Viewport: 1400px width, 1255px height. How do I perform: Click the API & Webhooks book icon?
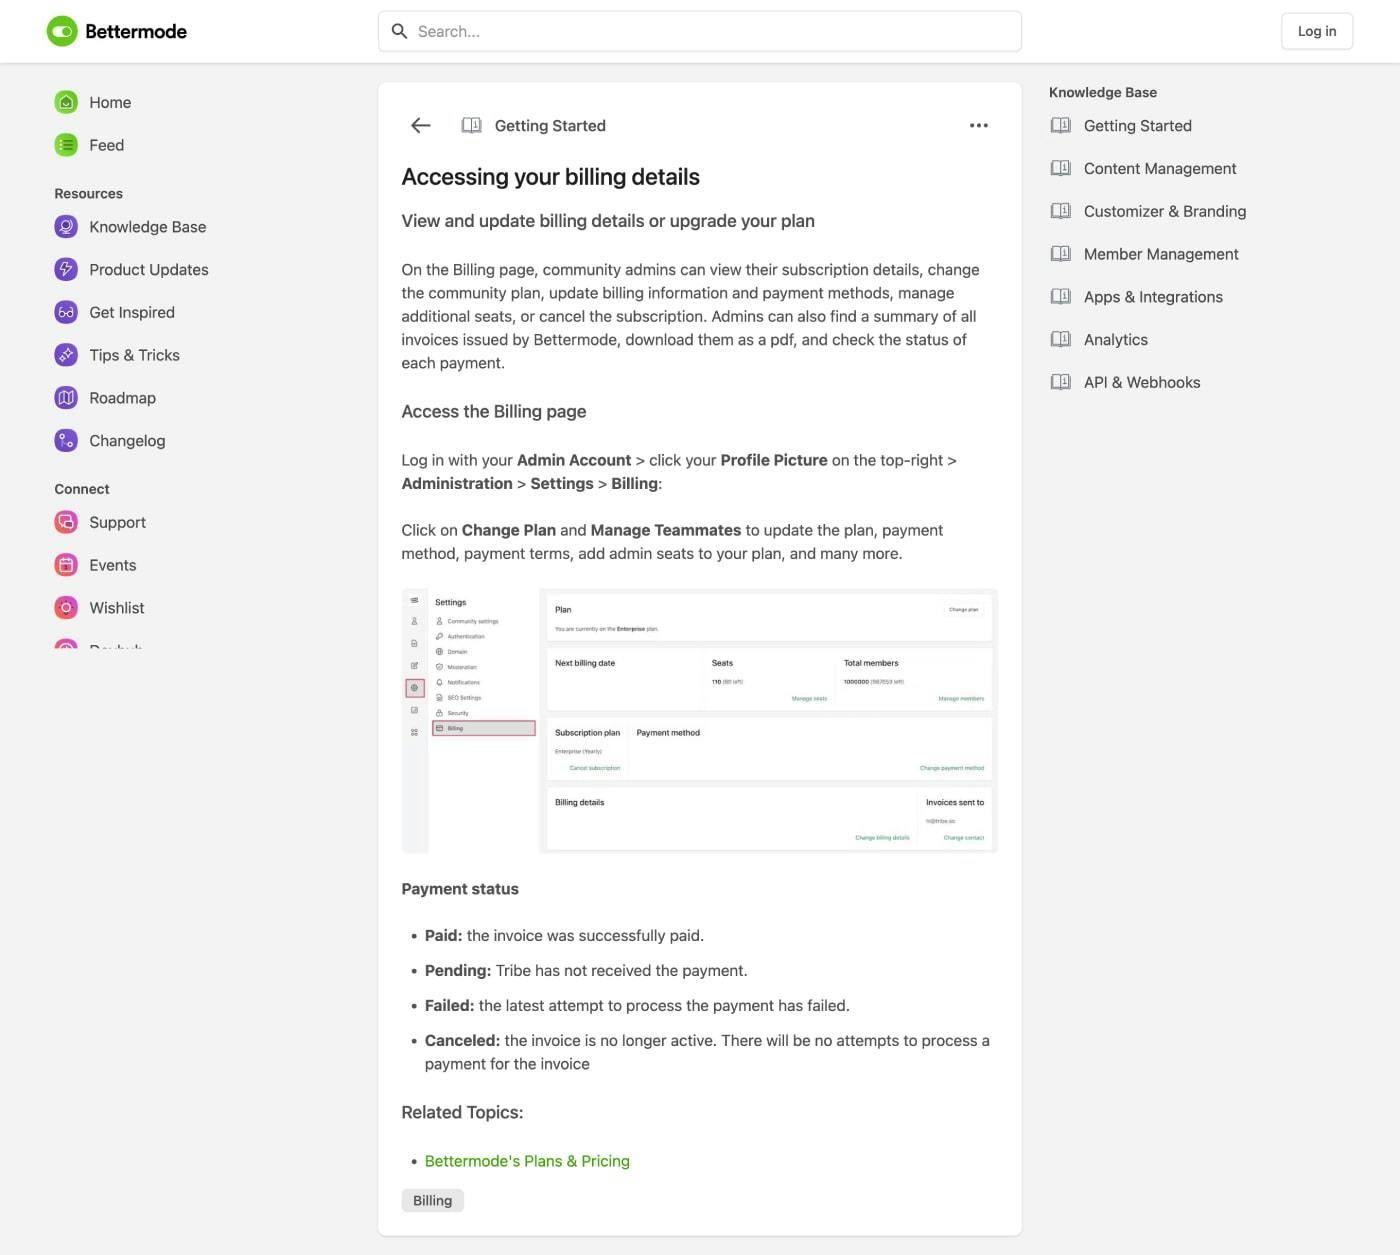pyautogui.click(x=1061, y=382)
